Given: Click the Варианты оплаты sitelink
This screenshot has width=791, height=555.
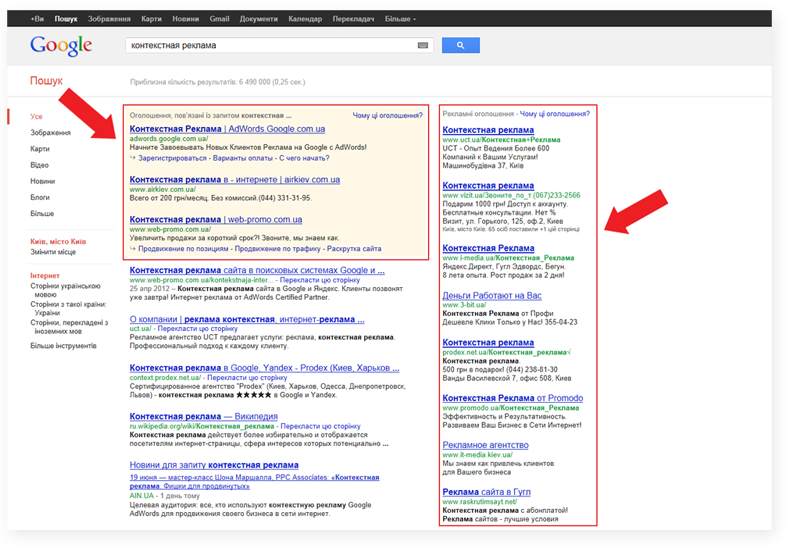Looking at the screenshot, I should tap(243, 158).
